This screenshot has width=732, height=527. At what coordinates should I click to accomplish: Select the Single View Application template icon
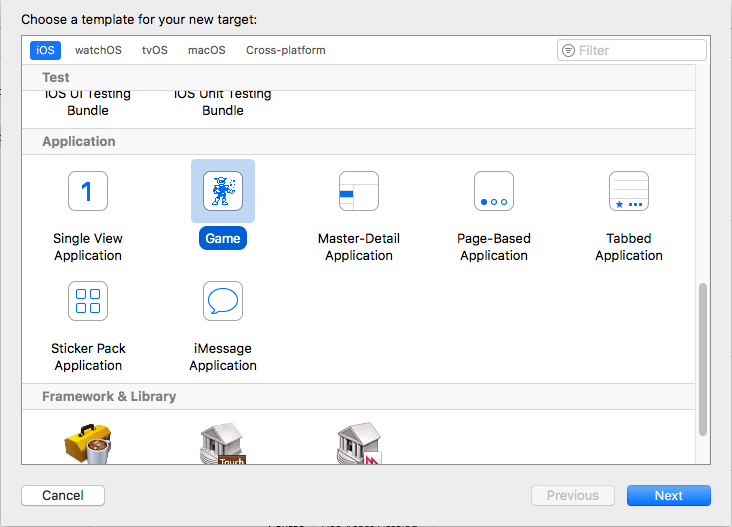tap(88, 191)
